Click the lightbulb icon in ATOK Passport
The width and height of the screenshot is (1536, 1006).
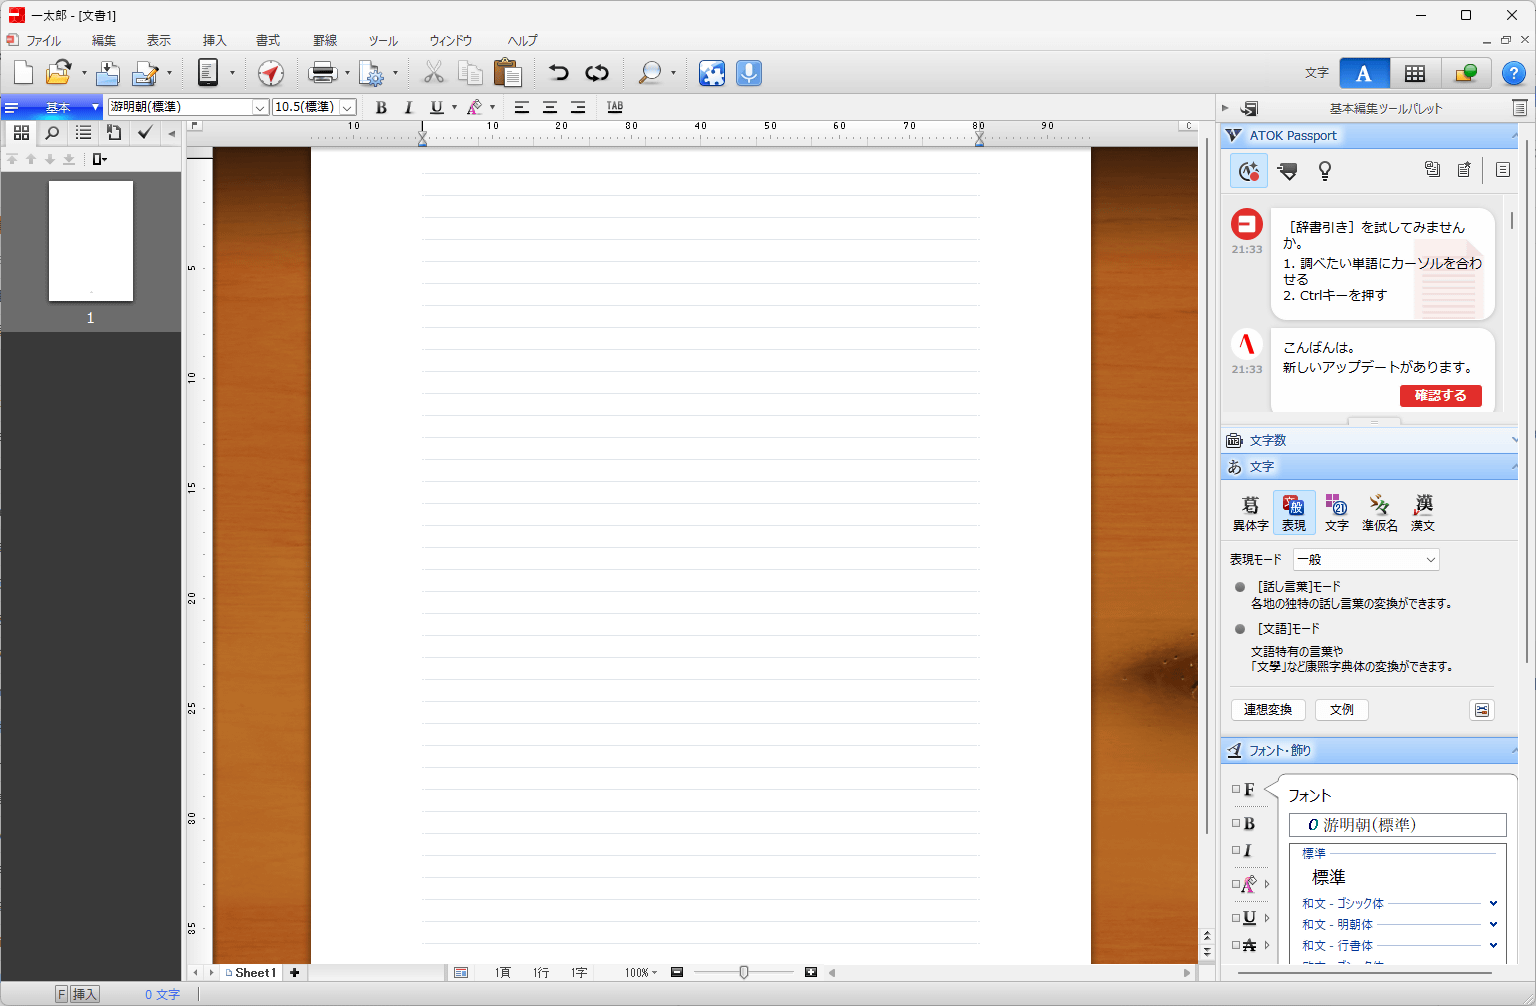(1325, 171)
